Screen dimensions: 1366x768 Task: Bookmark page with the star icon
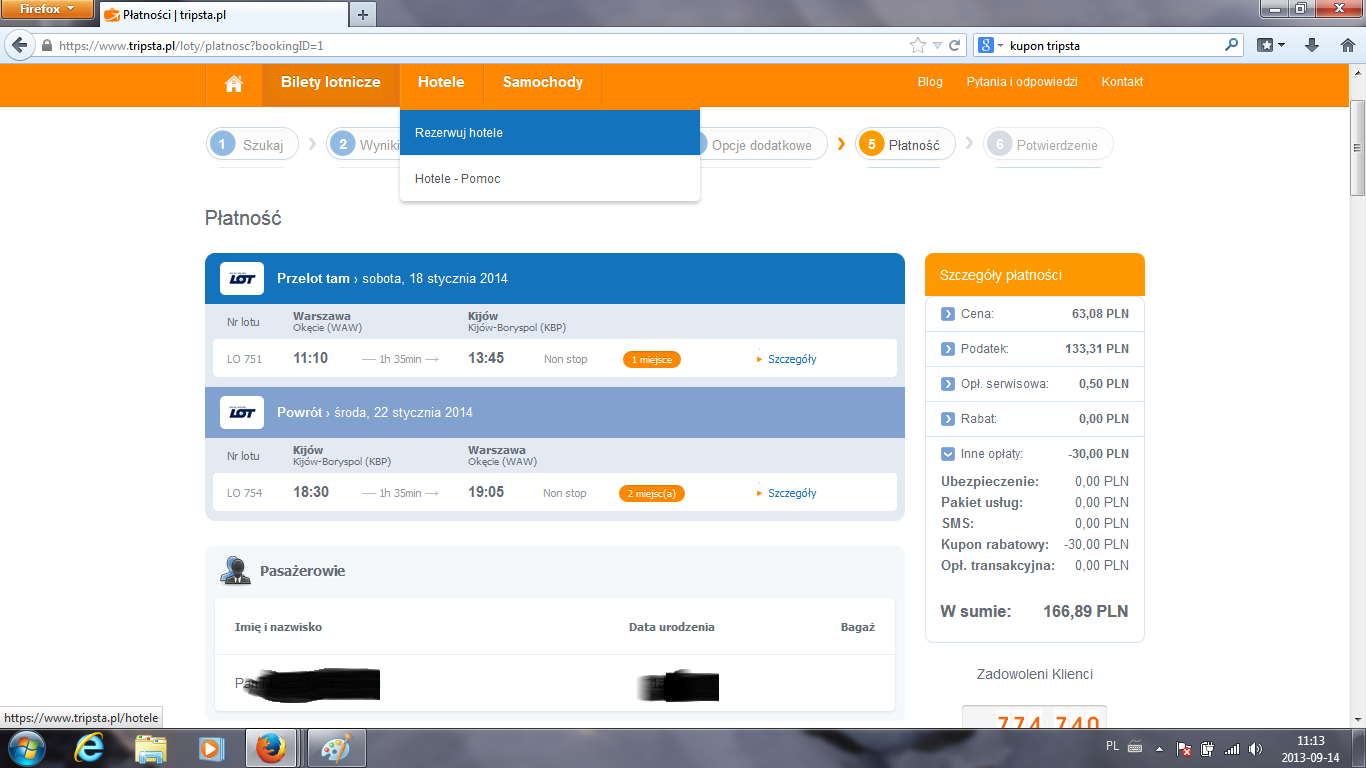point(917,46)
